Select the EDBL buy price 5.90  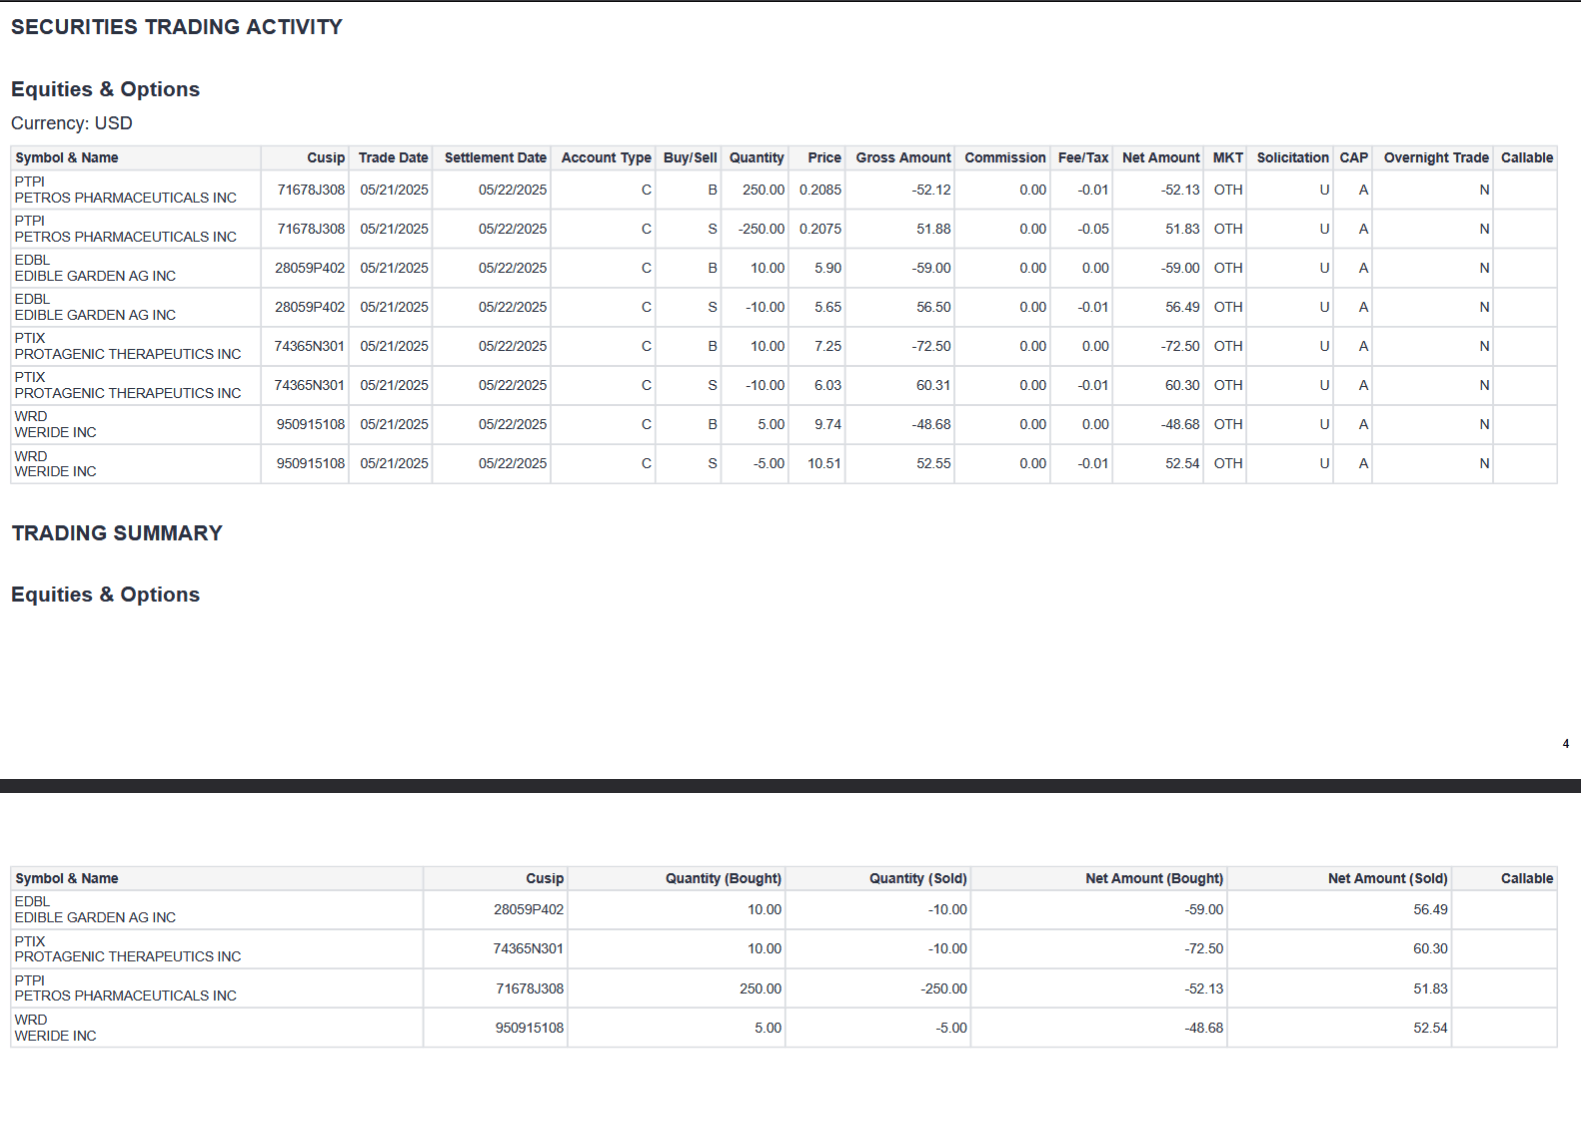828,268
